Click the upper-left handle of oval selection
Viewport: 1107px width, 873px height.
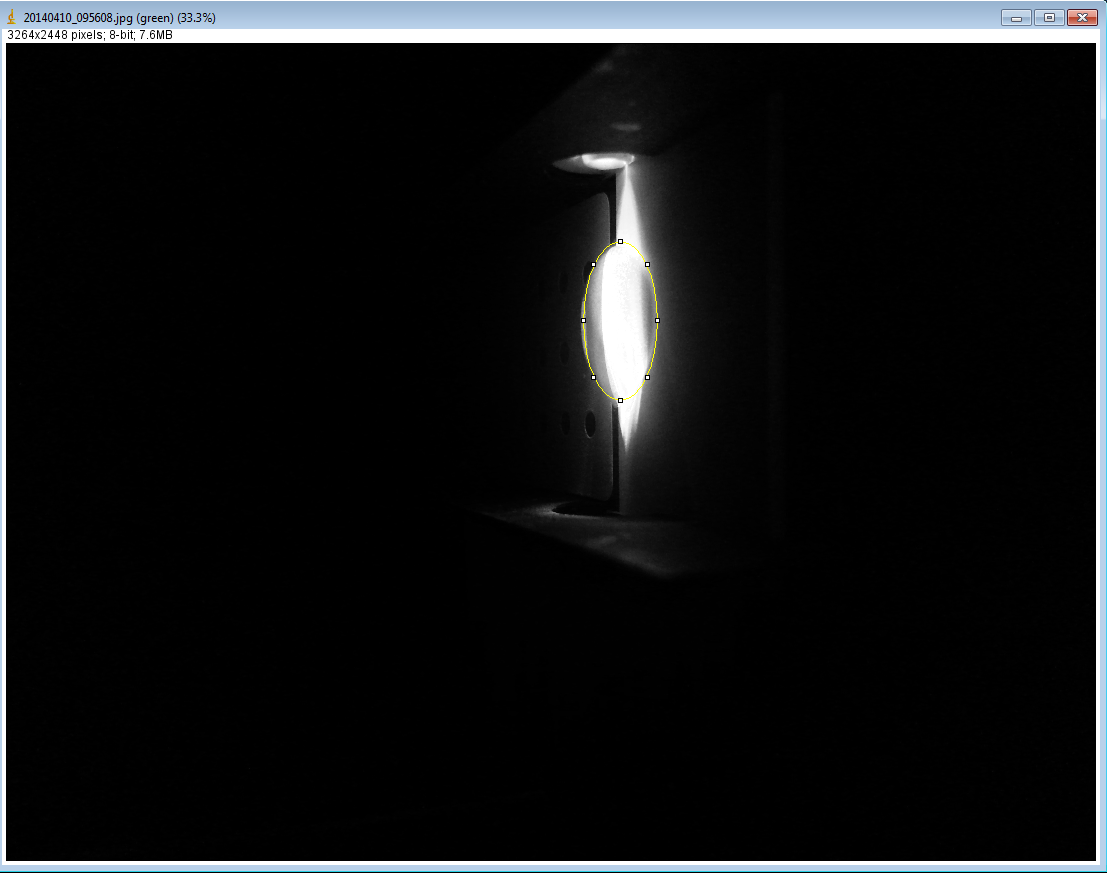point(594,264)
